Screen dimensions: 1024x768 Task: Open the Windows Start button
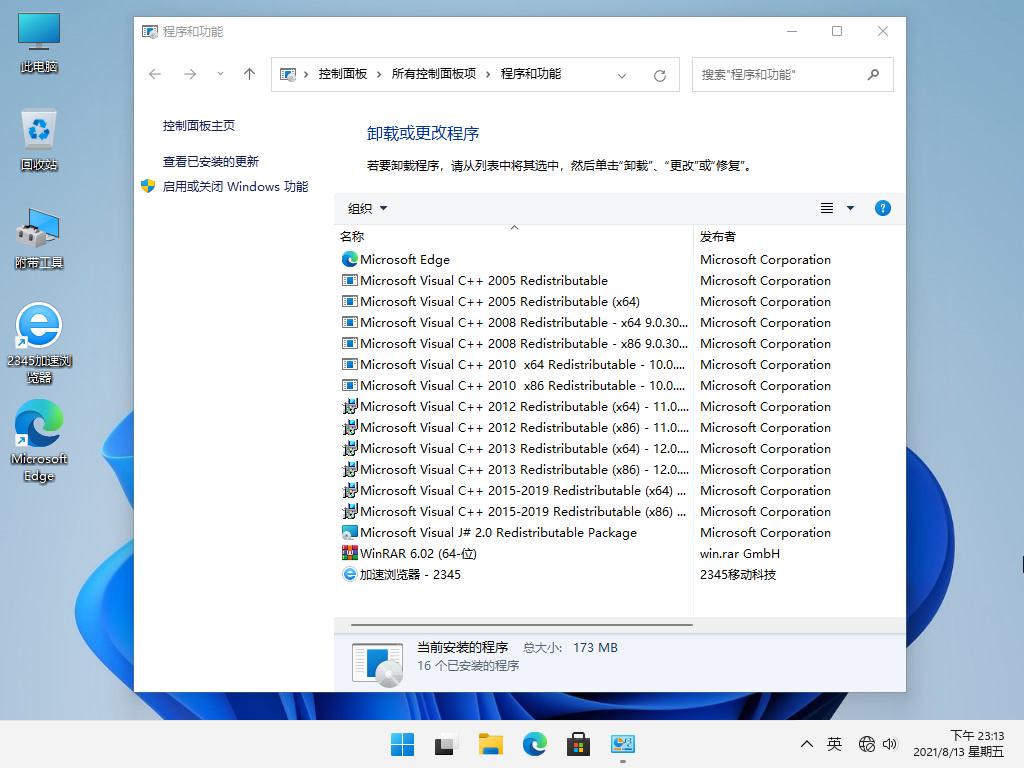click(x=402, y=744)
